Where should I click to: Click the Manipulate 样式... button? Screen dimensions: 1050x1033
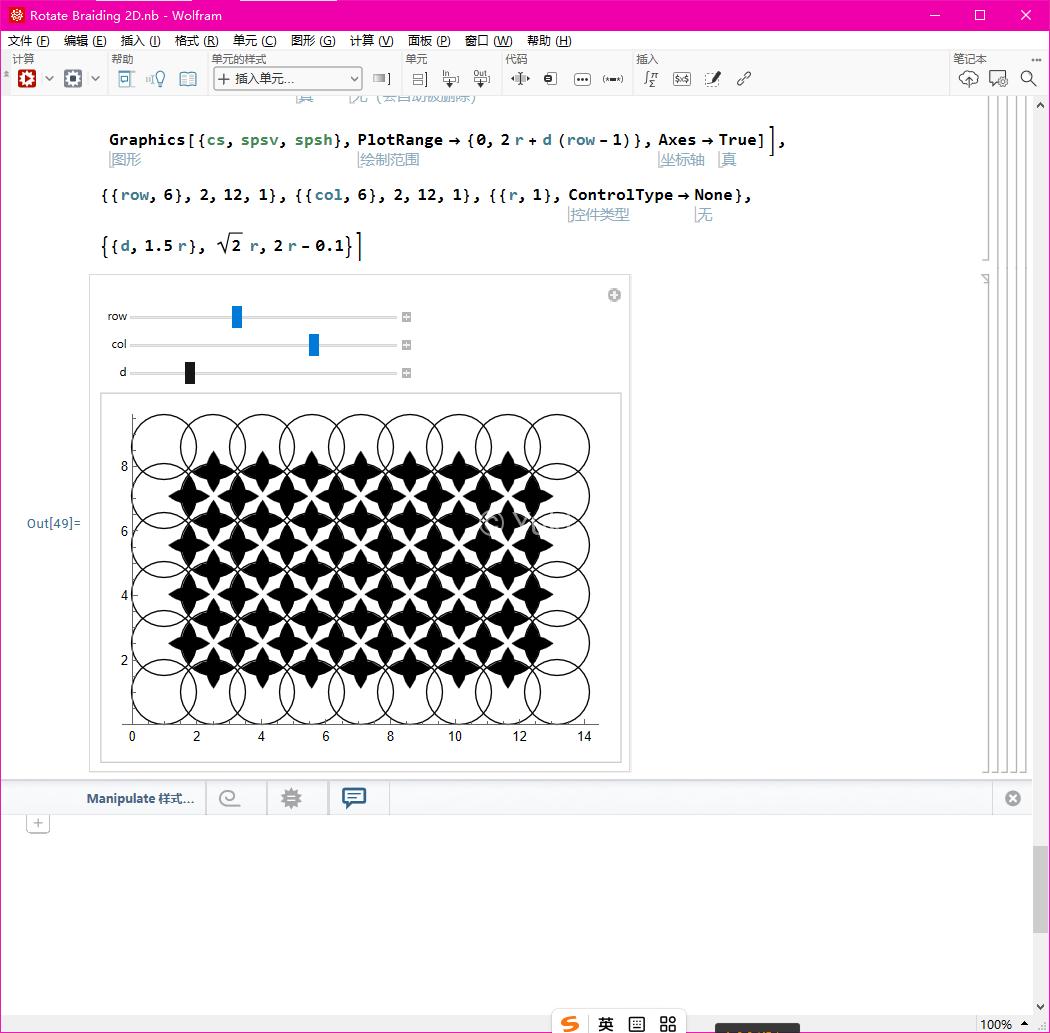coord(141,798)
